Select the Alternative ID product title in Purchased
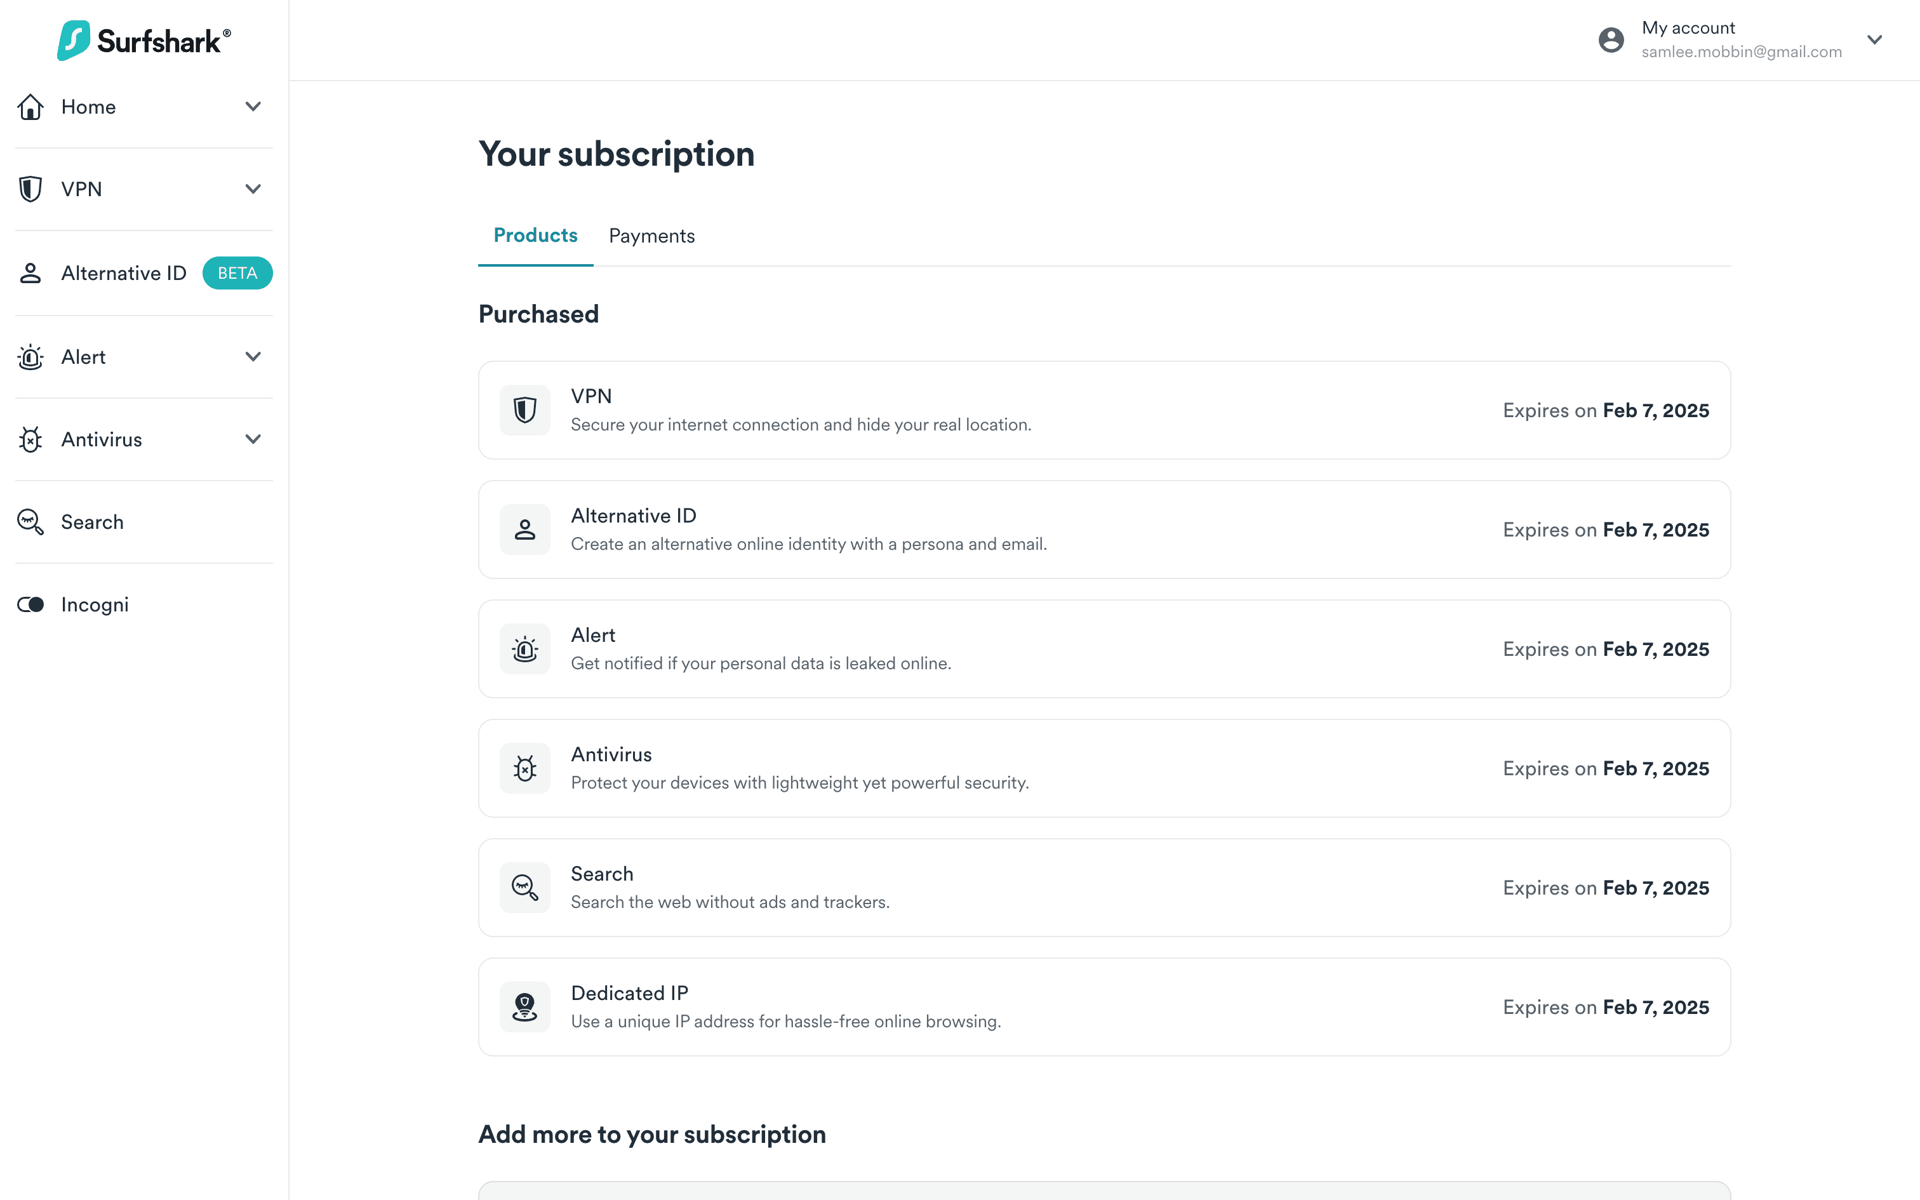This screenshot has width=1920, height=1200. [x=634, y=516]
